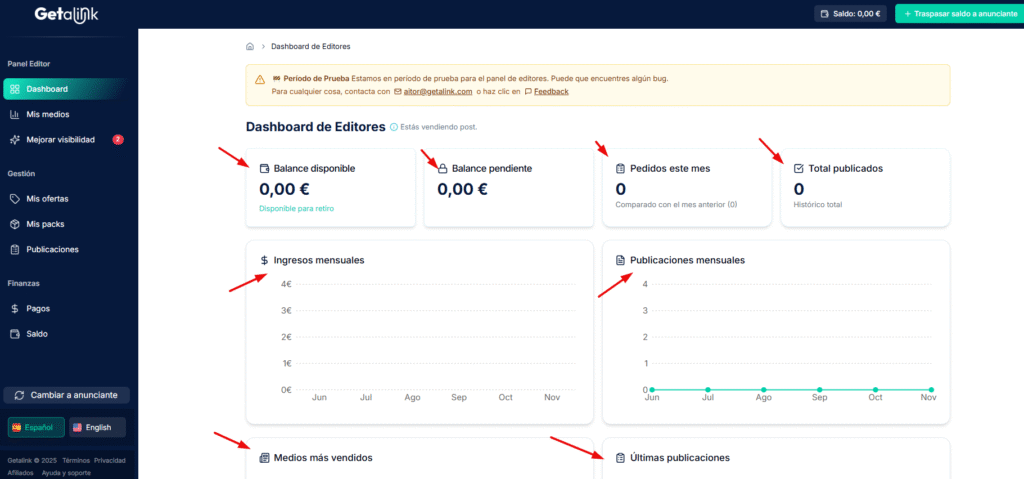Go to Mejorar visibilidad
The image size is (1024, 479).
coord(67,140)
